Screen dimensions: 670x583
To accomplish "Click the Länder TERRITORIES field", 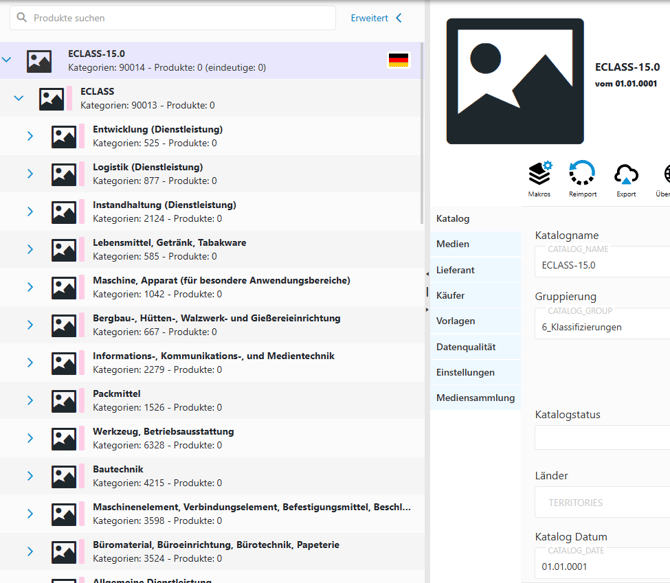I will pos(602,502).
